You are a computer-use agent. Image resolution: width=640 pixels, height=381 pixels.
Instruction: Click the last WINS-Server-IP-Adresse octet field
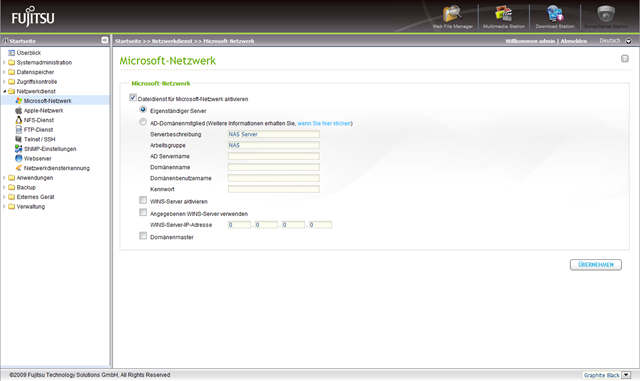[320, 225]
